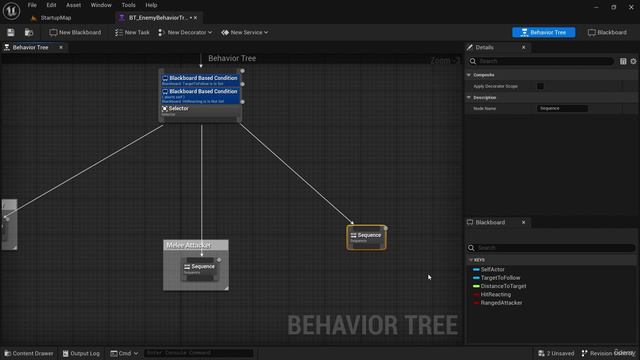
Task: Click the Details panel pencil icon
Action: (470, 47)
